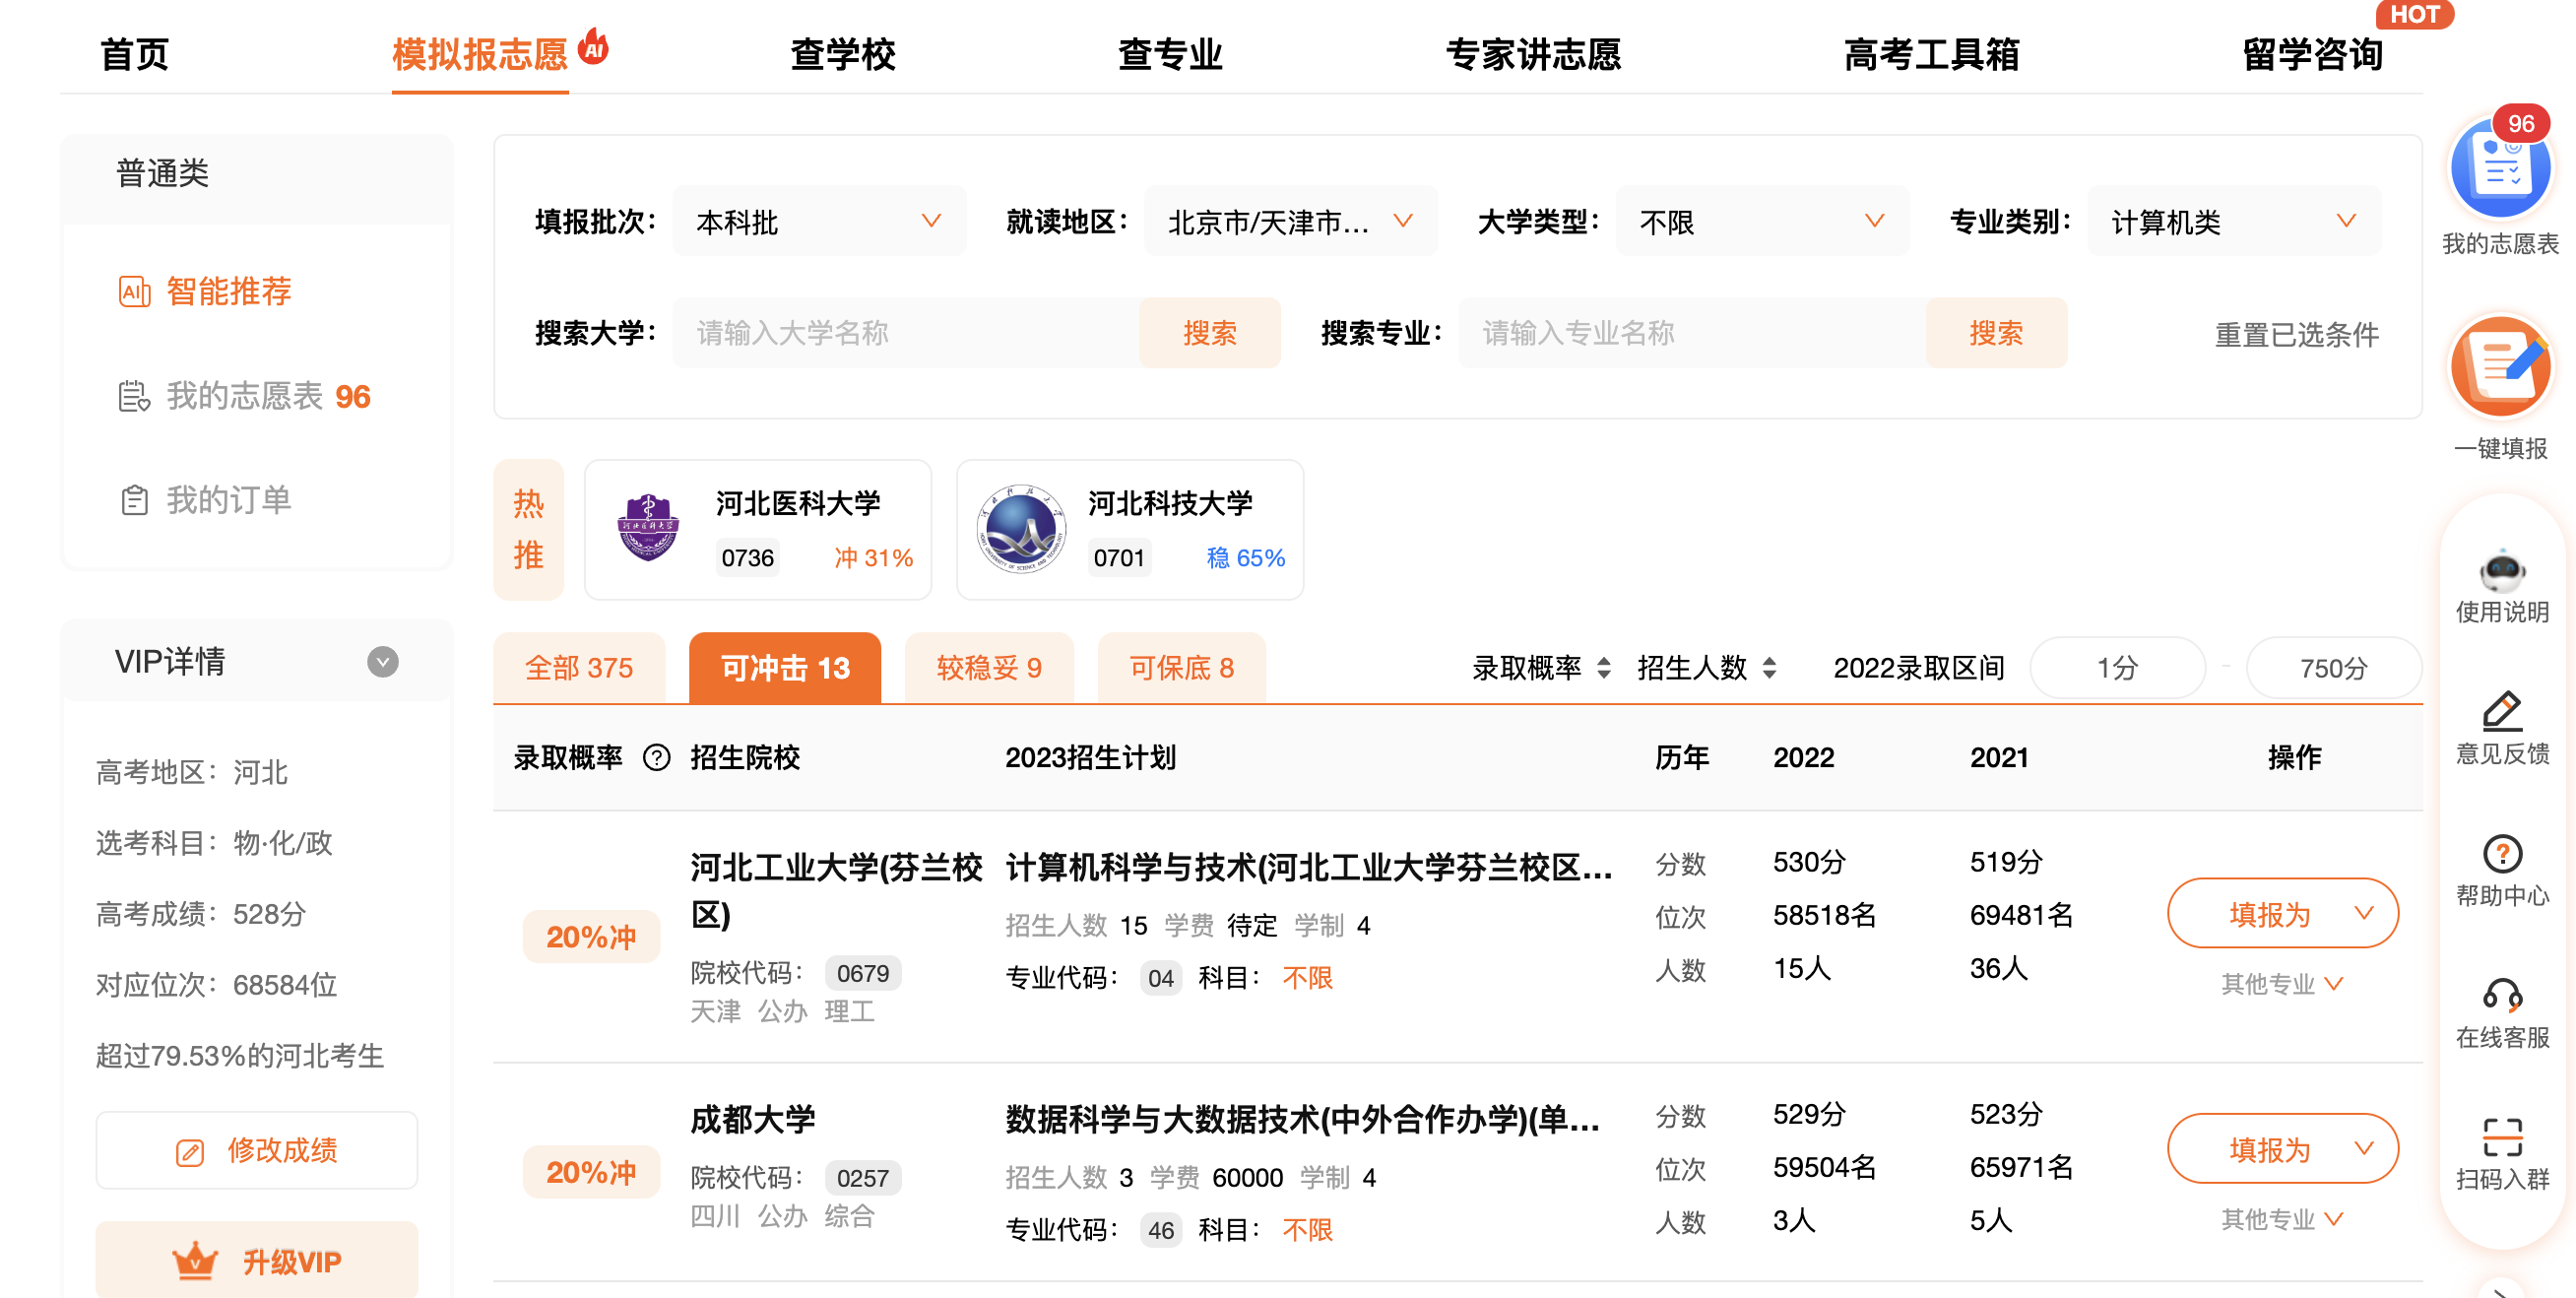
Task: Open the 填报批次 本科批 dropdown
Action: [x=818, y=221]
